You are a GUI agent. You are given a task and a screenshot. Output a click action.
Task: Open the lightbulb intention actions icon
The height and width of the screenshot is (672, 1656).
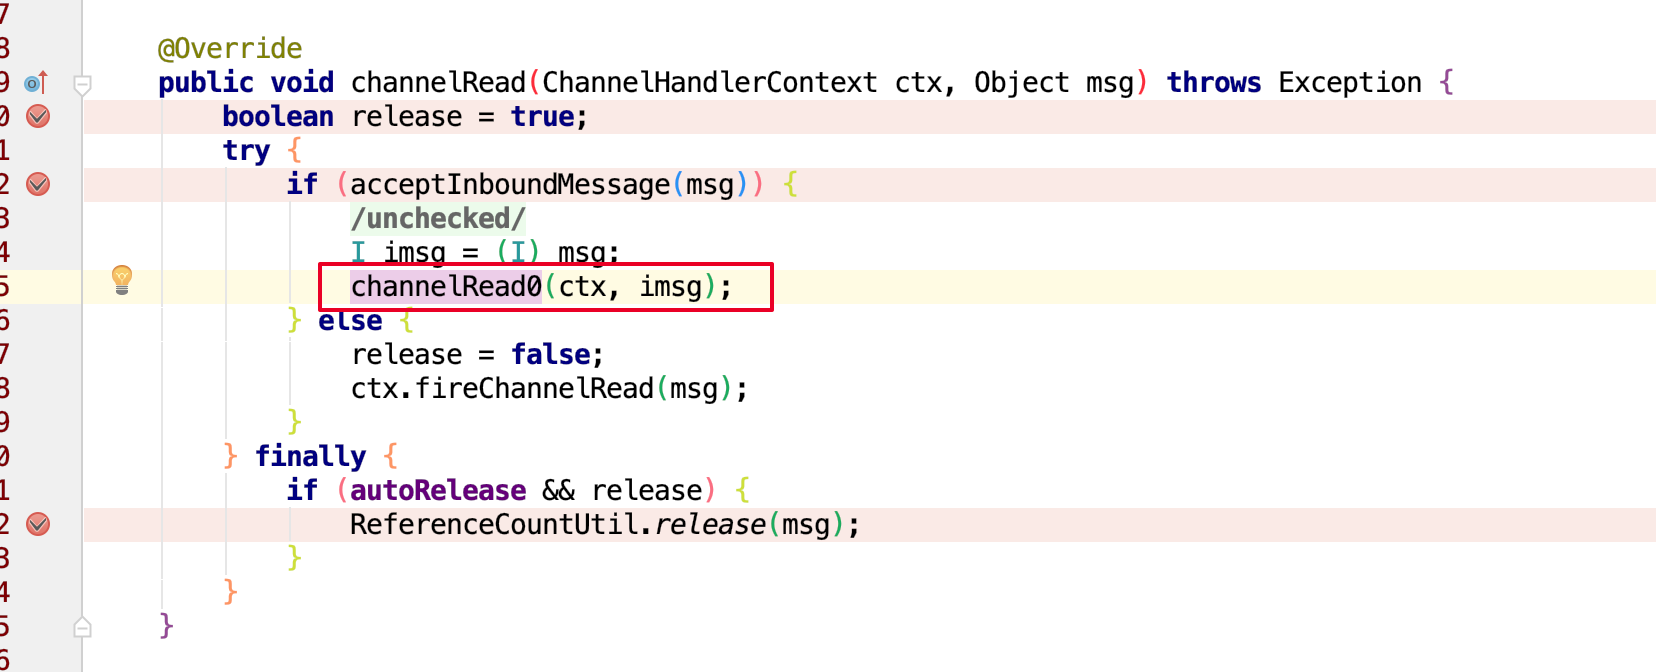pos(122,280)
